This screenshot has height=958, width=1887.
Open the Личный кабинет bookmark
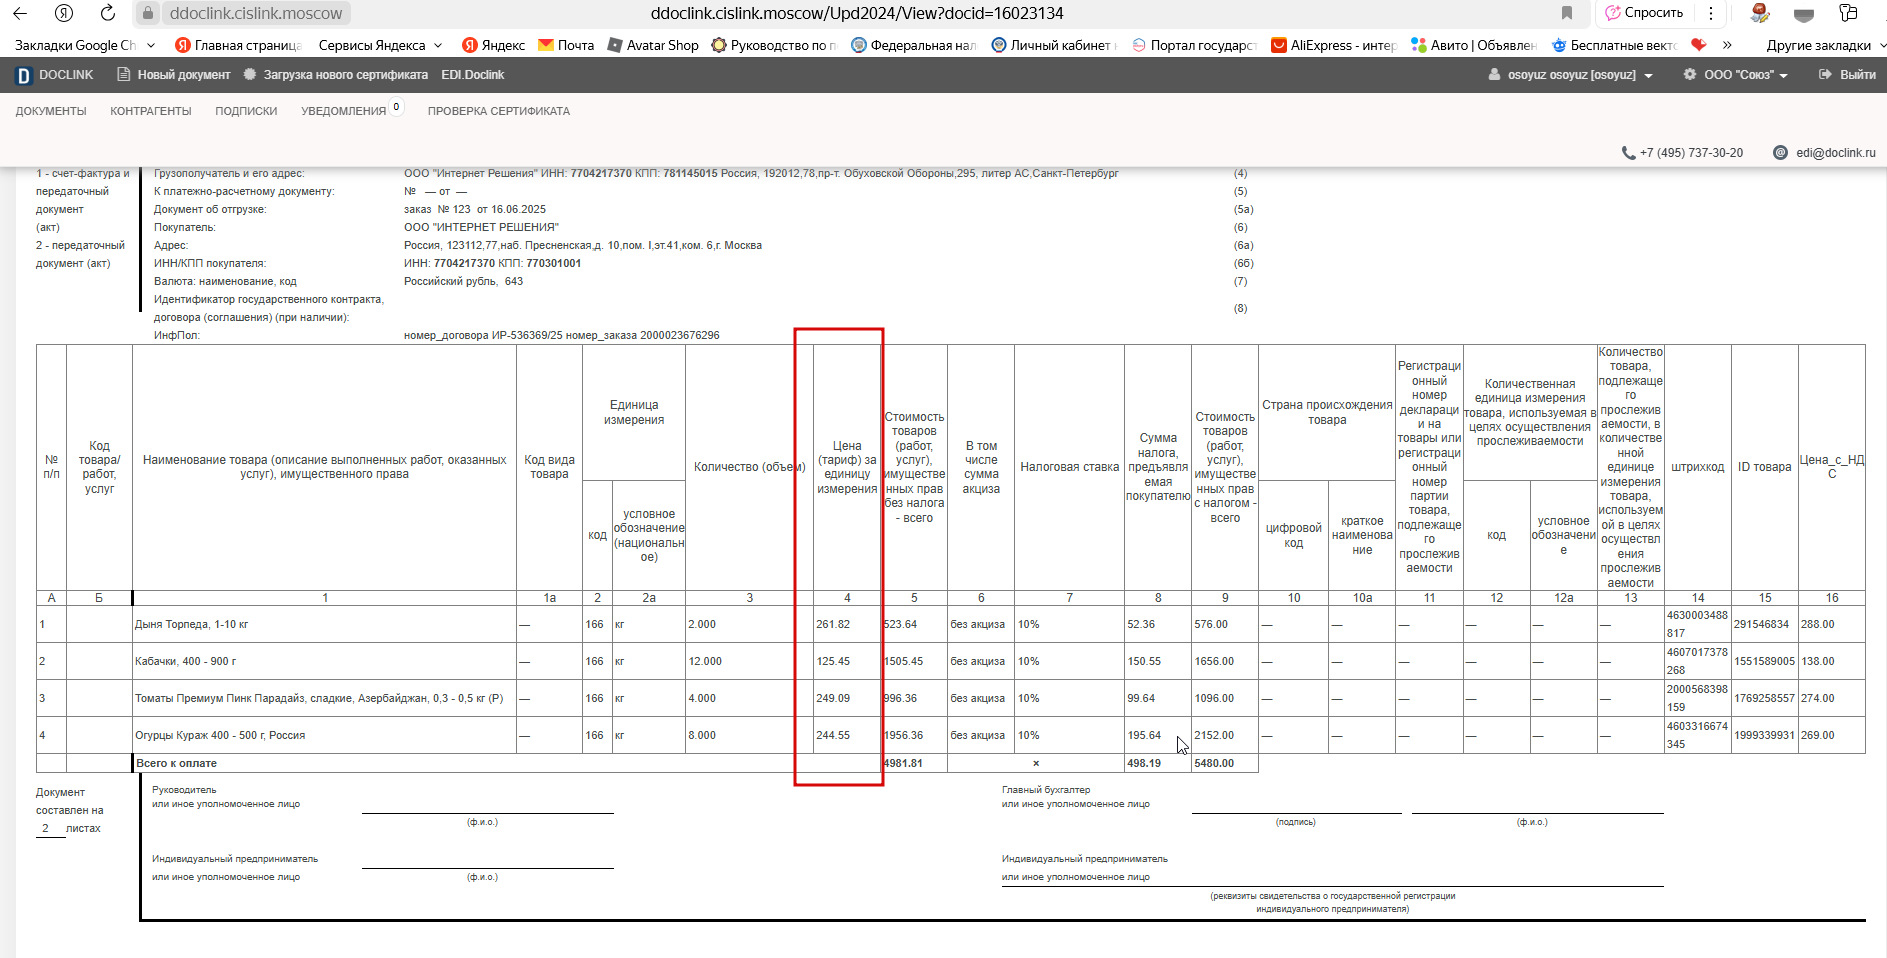click(x=1054, y=45)
